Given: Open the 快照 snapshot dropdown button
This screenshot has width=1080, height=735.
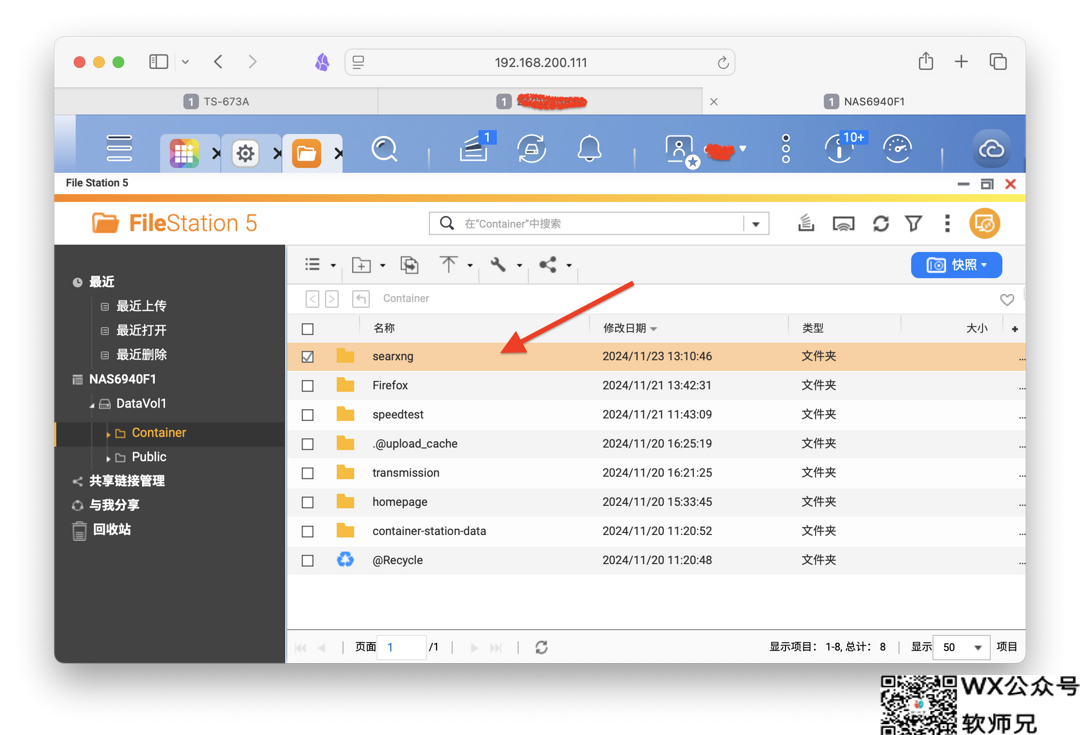Looking at the screenshot, I should click(956, 265).
